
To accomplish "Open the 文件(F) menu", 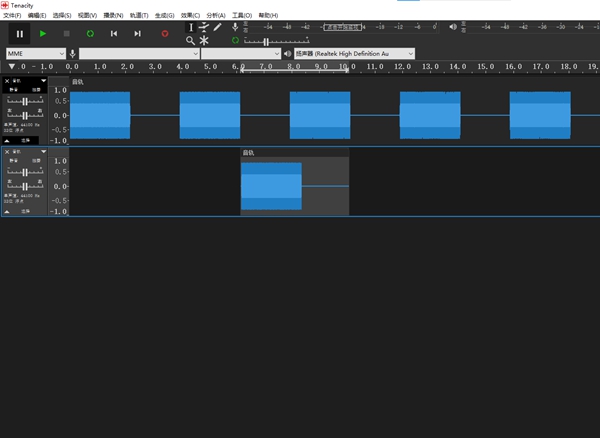I will (12, 15).
